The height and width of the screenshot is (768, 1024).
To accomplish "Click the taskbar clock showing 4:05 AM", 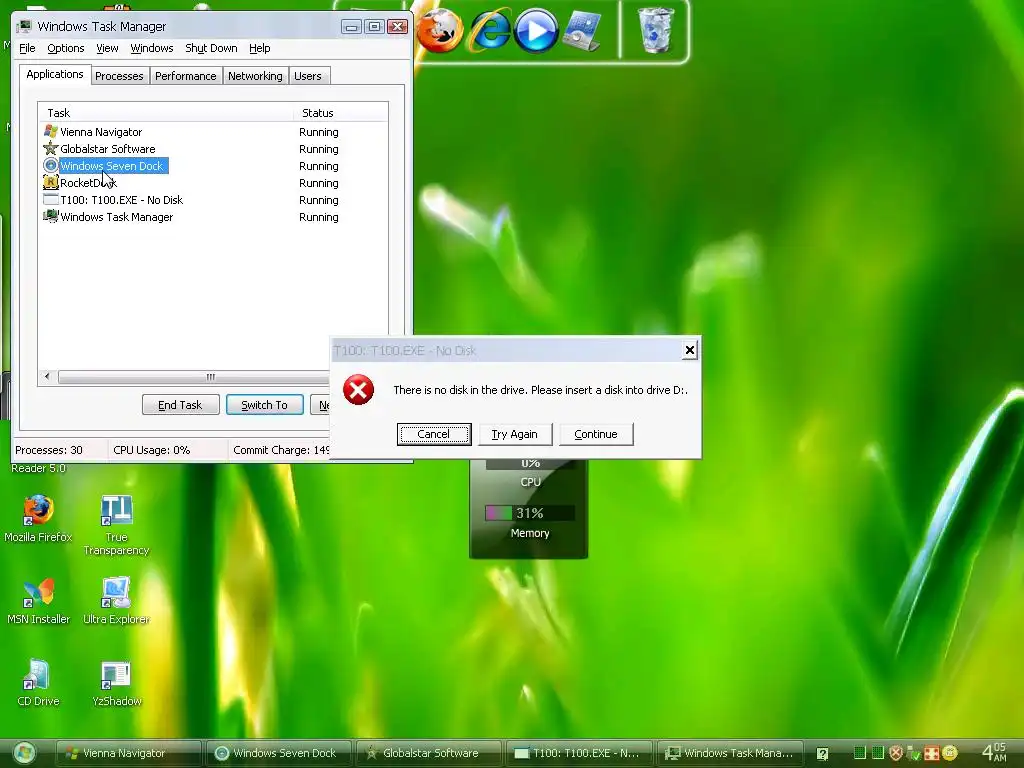I will (994, 753).
